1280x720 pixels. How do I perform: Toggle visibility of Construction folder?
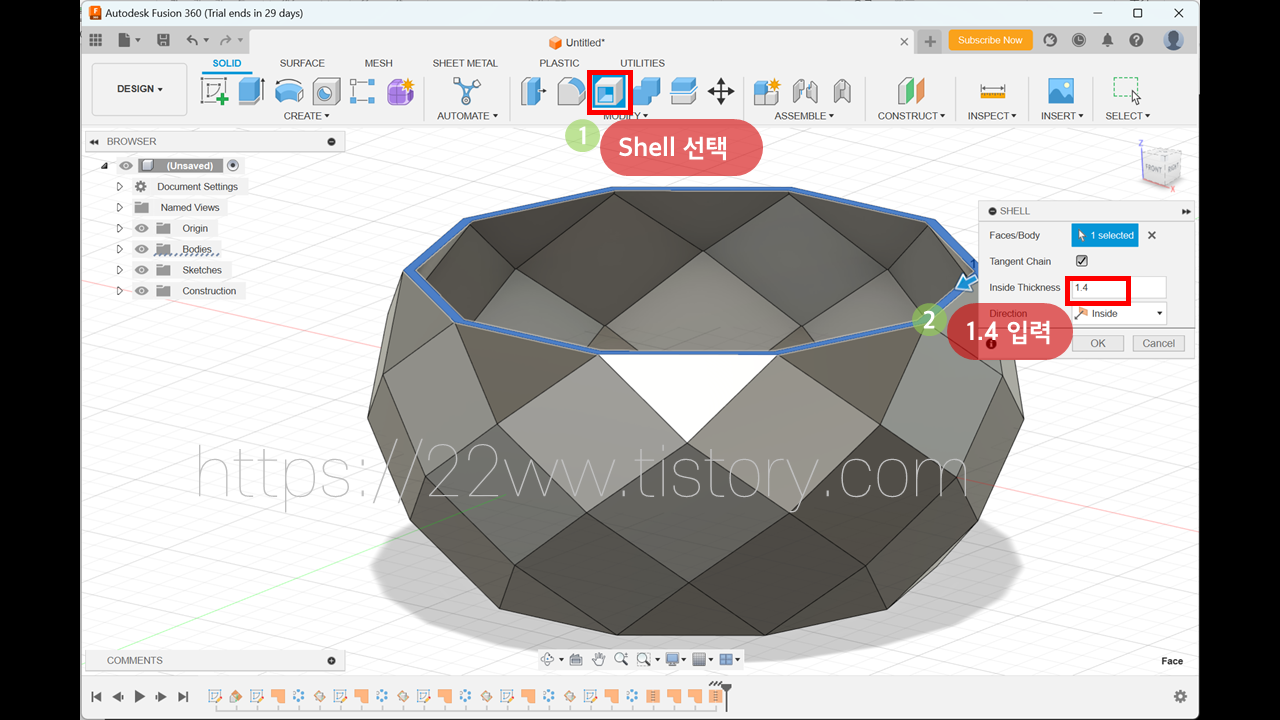(x=141, y=291)
